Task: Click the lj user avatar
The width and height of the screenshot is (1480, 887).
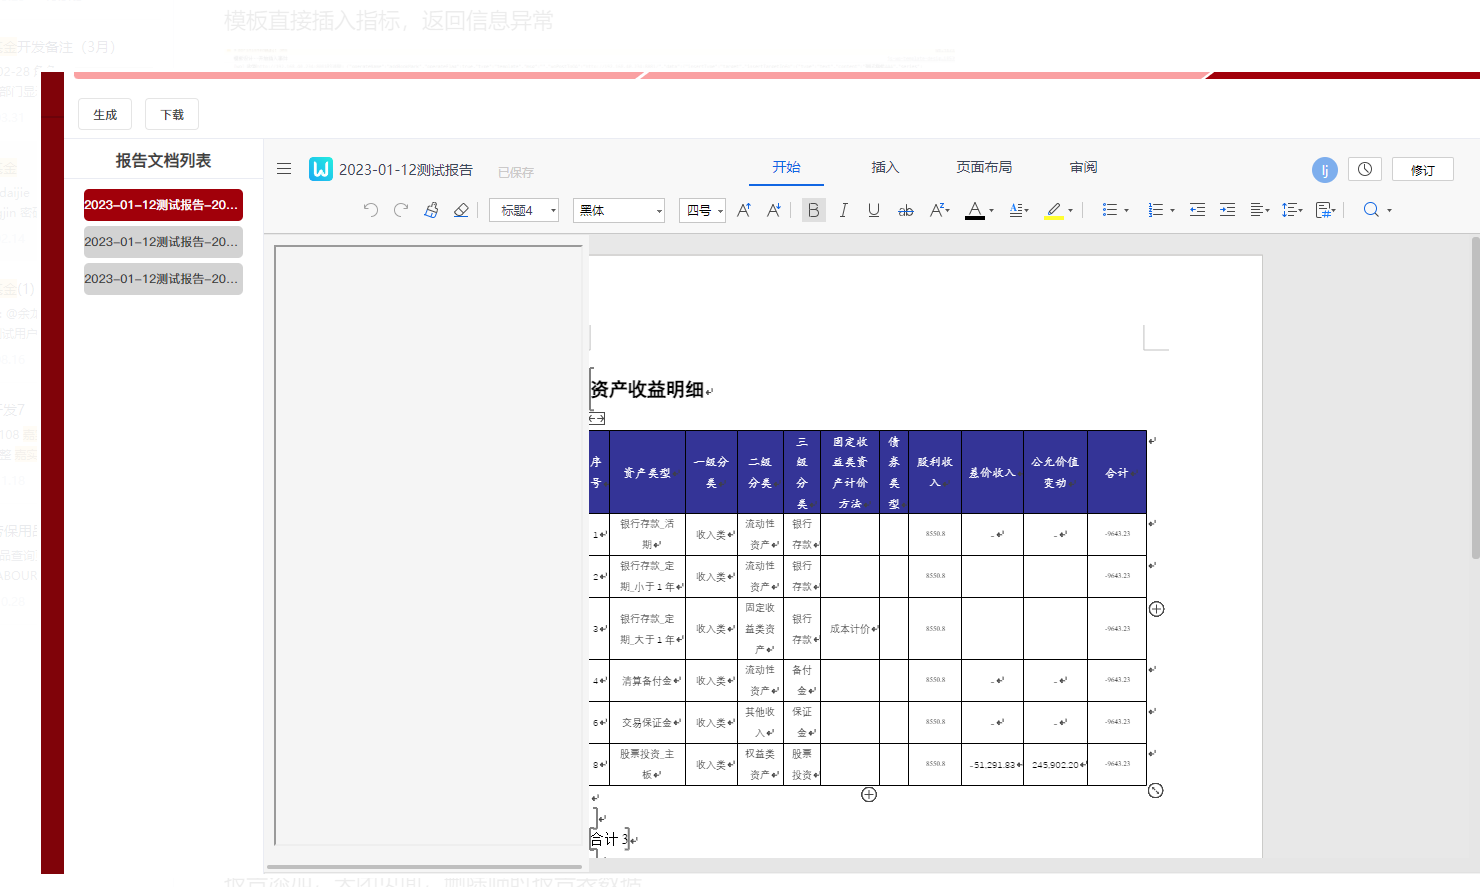Action: coord(1325,170)
